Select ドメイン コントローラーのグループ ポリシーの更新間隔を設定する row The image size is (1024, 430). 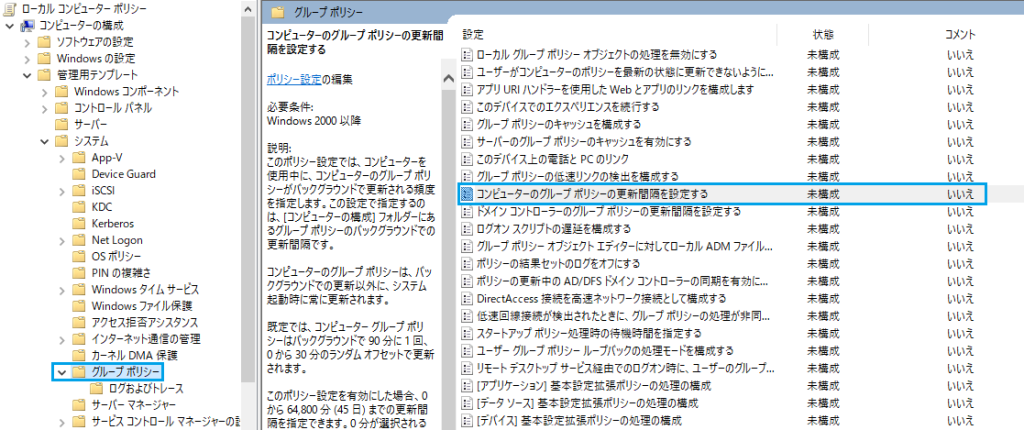[x=721, y=212]
